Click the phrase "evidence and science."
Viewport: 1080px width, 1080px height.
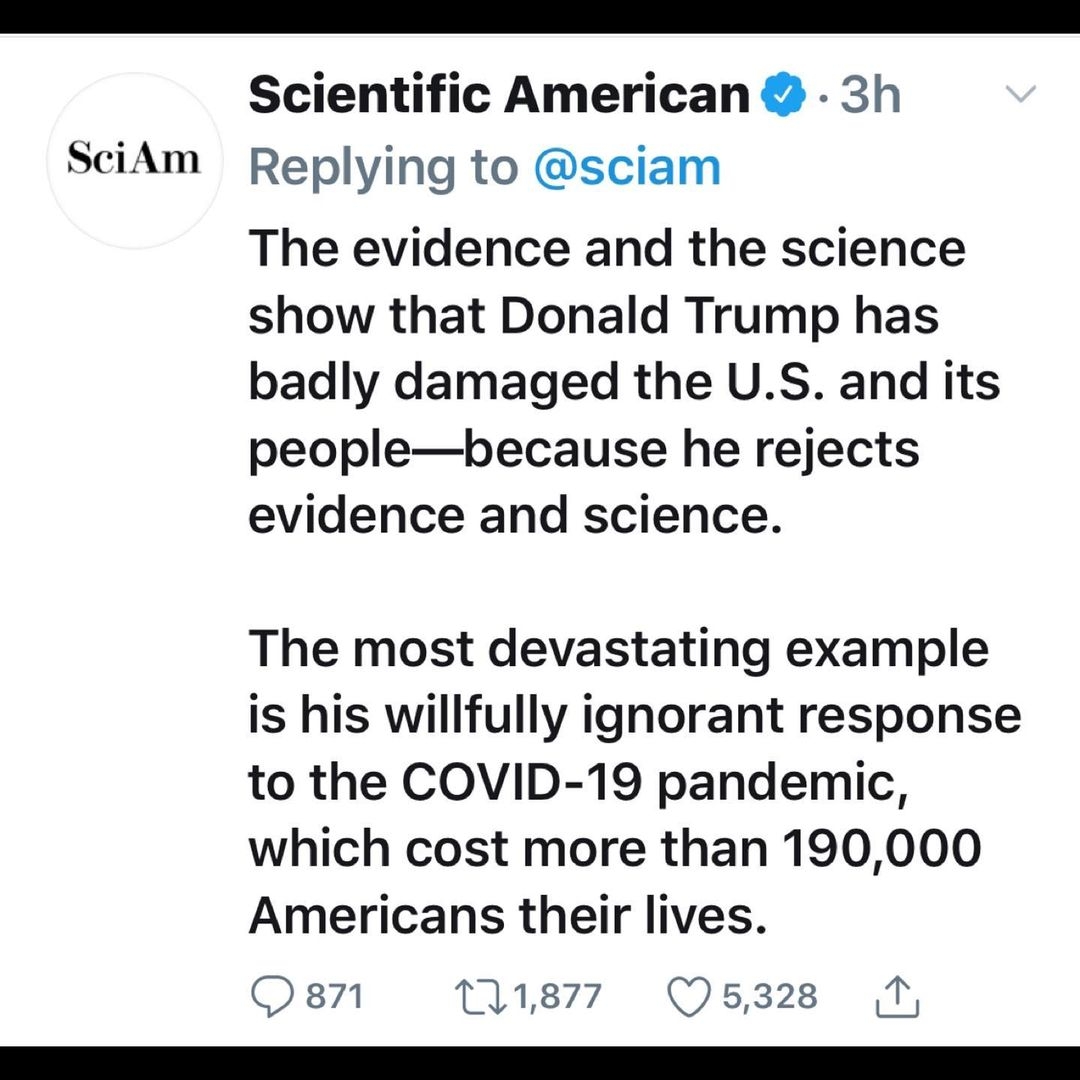[x=514, y=516]
